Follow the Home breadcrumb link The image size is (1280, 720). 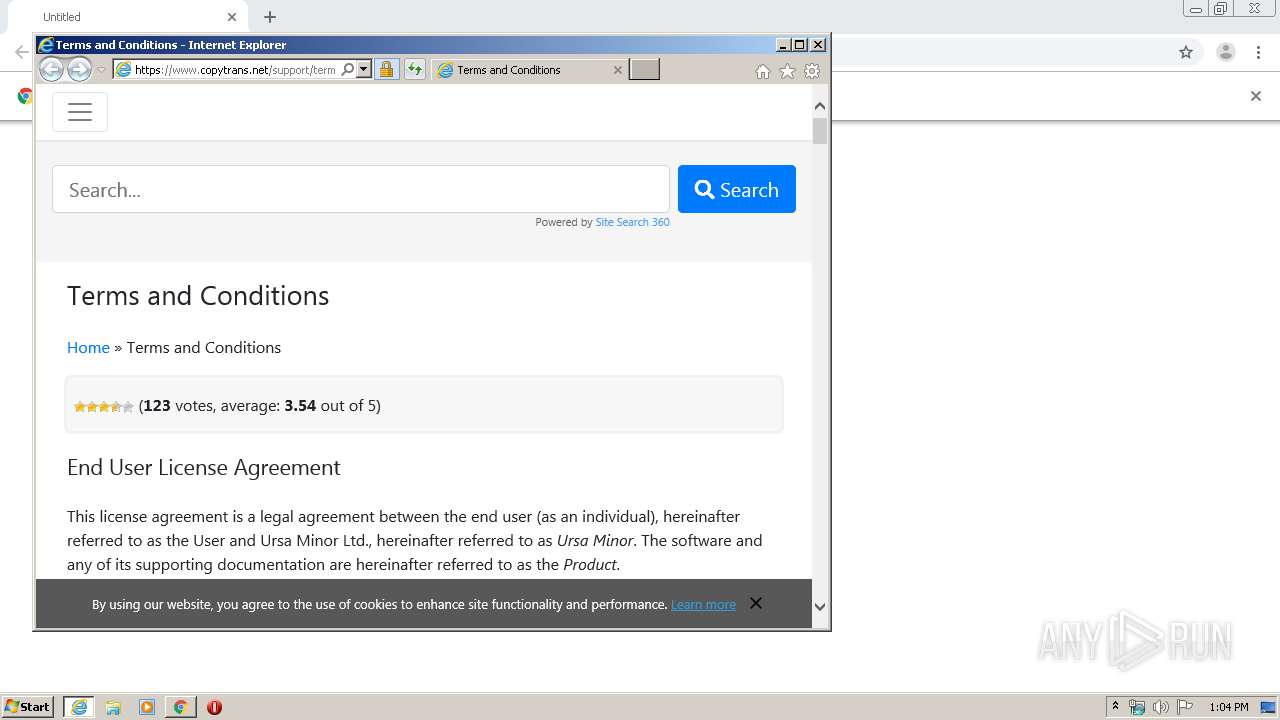[88, 347]
